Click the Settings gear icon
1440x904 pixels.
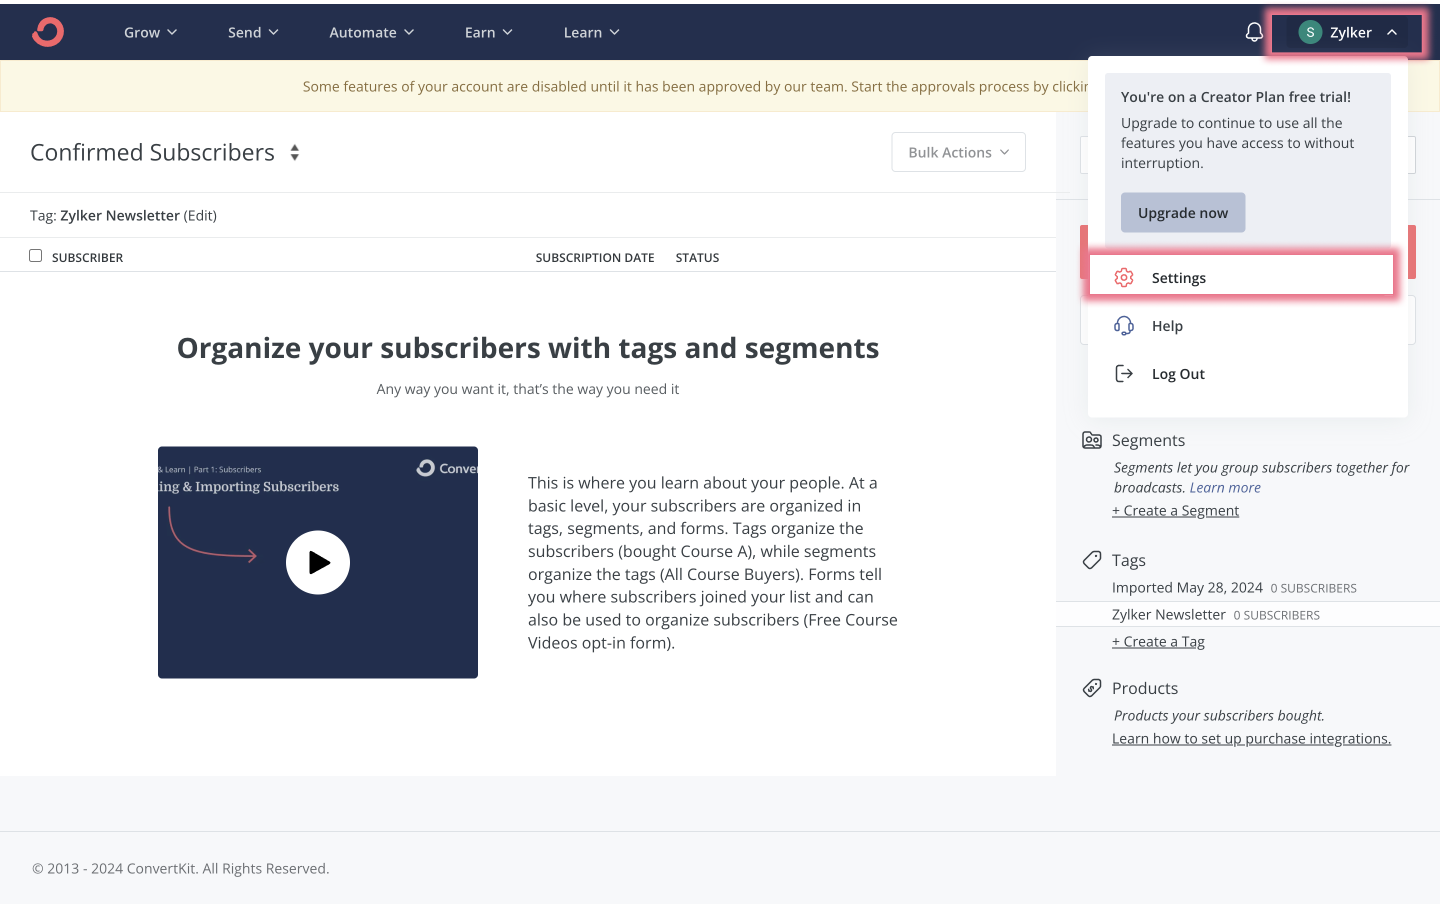pos(1124,278)
